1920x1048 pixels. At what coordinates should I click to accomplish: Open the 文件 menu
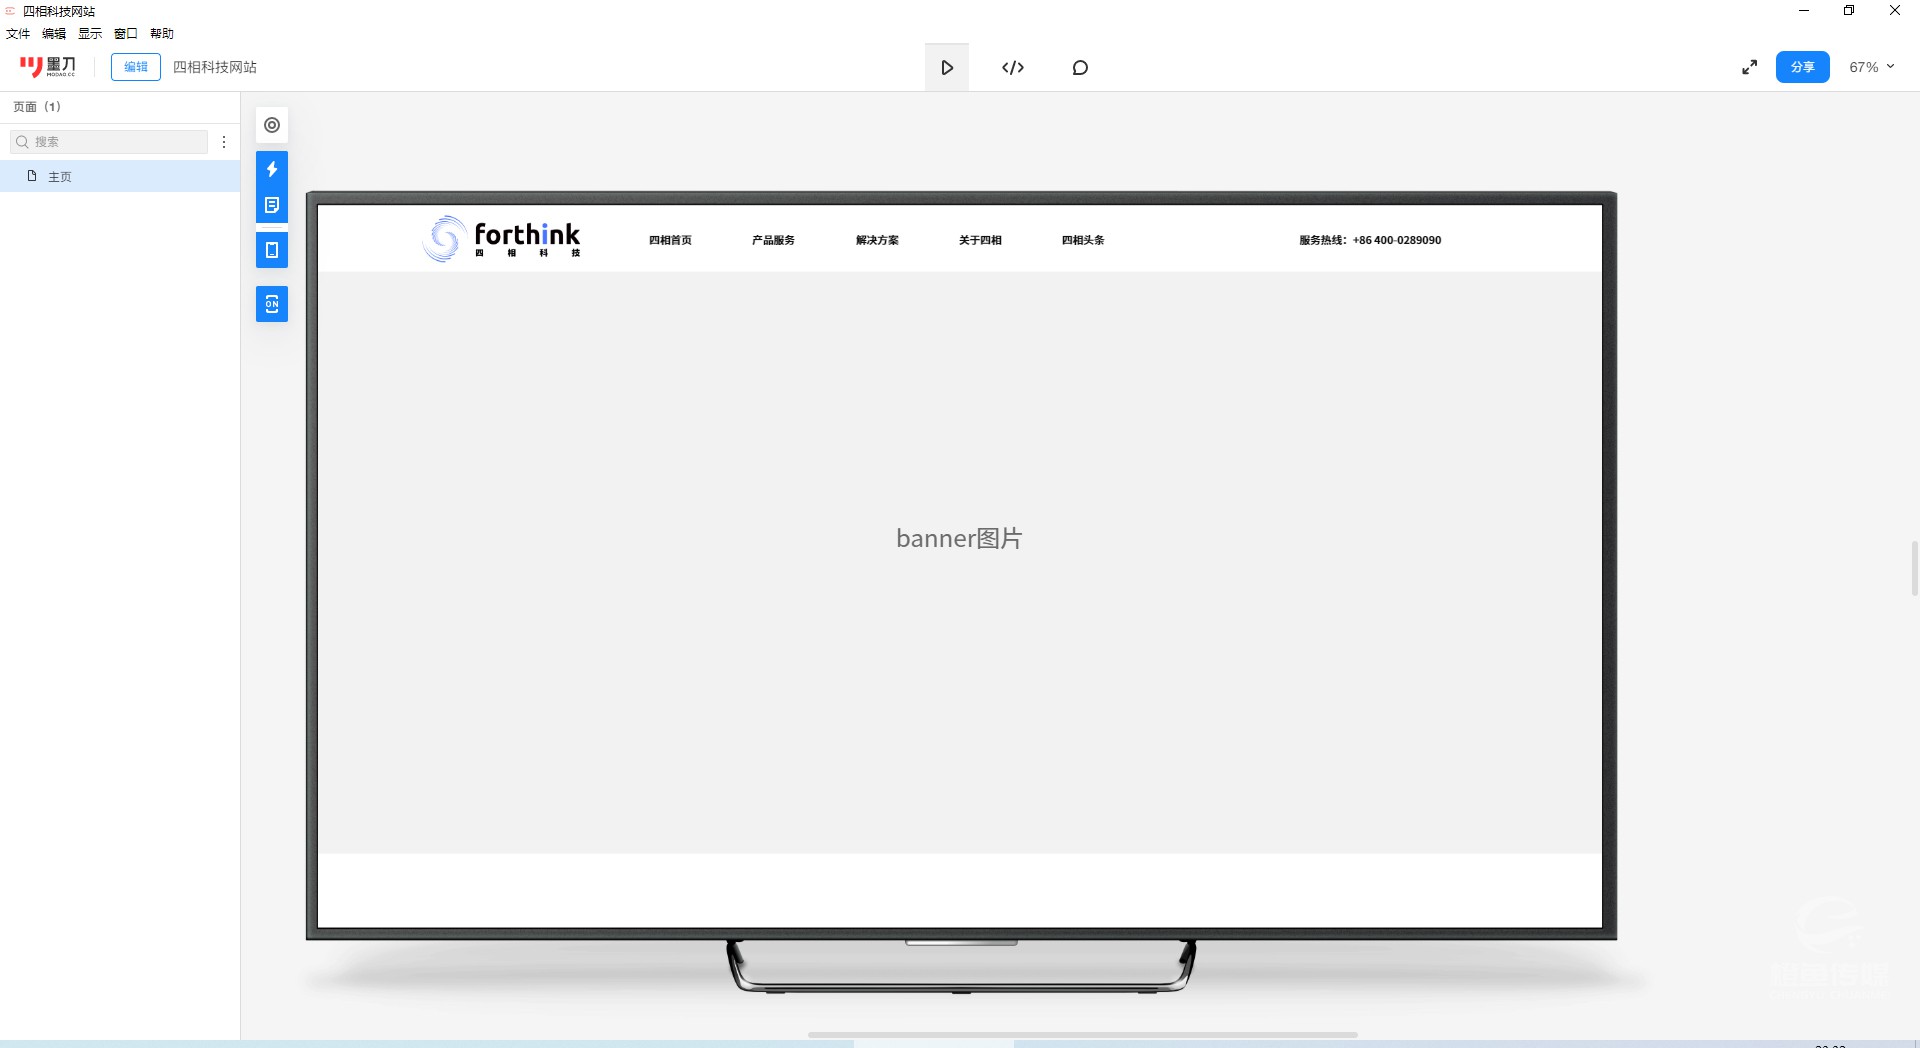click(18, 34)
